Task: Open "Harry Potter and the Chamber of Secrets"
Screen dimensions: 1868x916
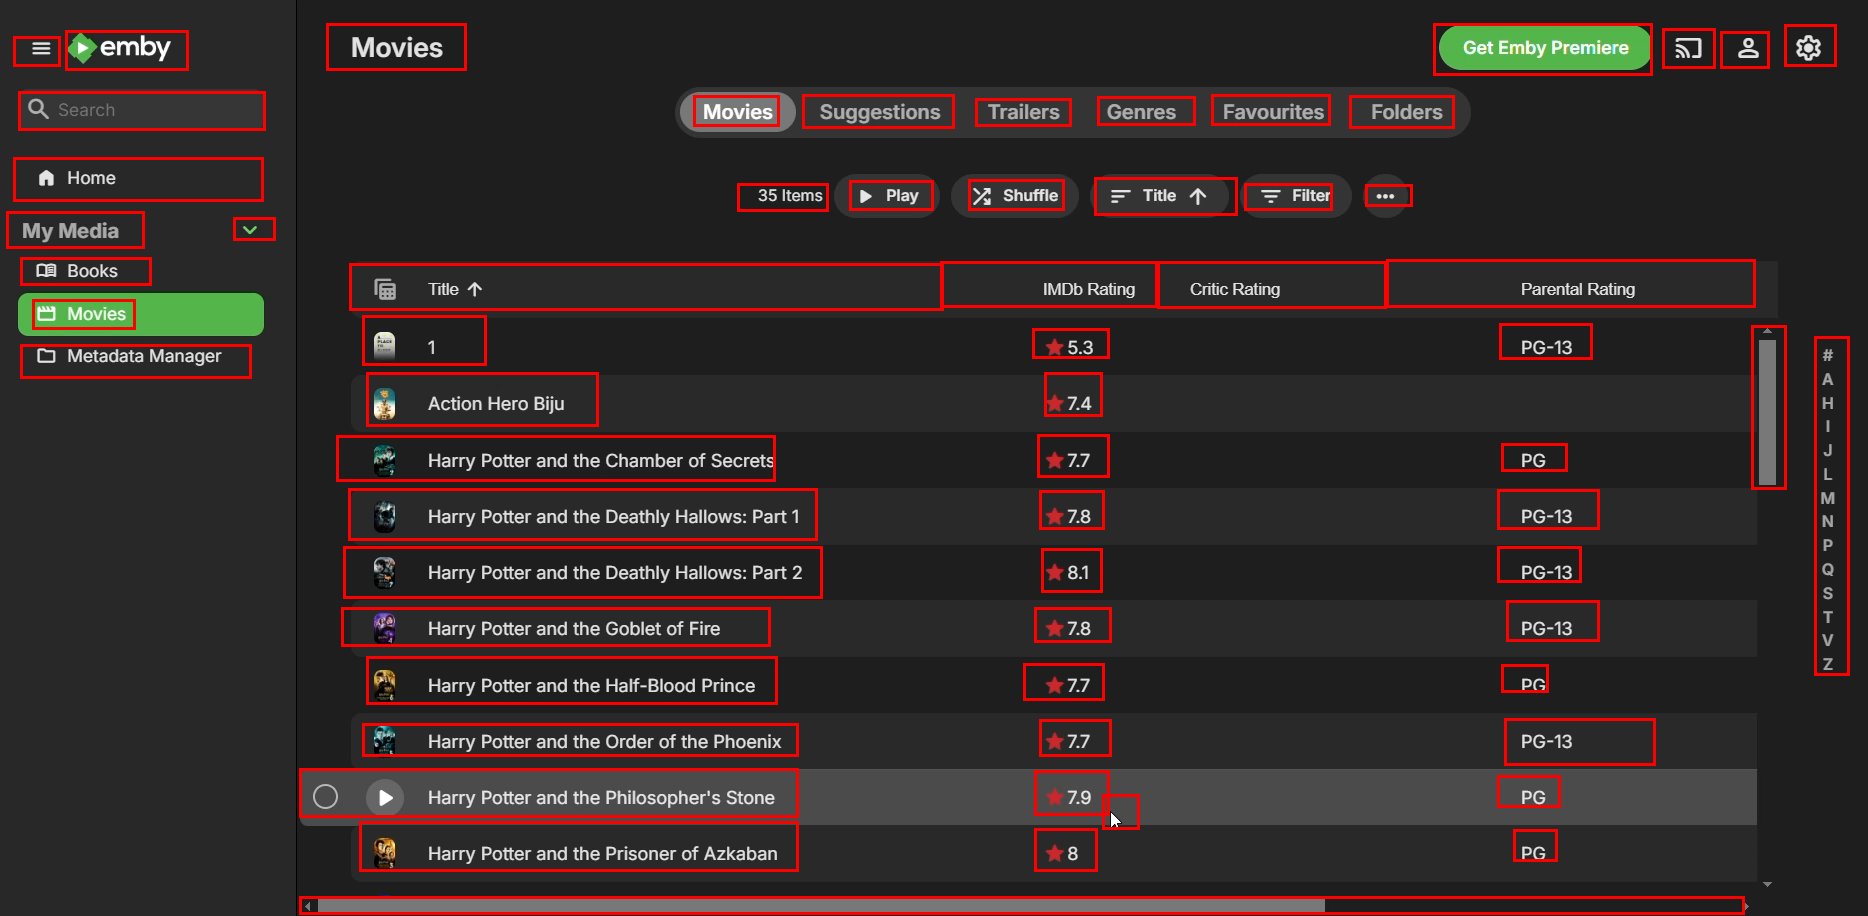Action: pyautogui.click(x=601, y=460)
